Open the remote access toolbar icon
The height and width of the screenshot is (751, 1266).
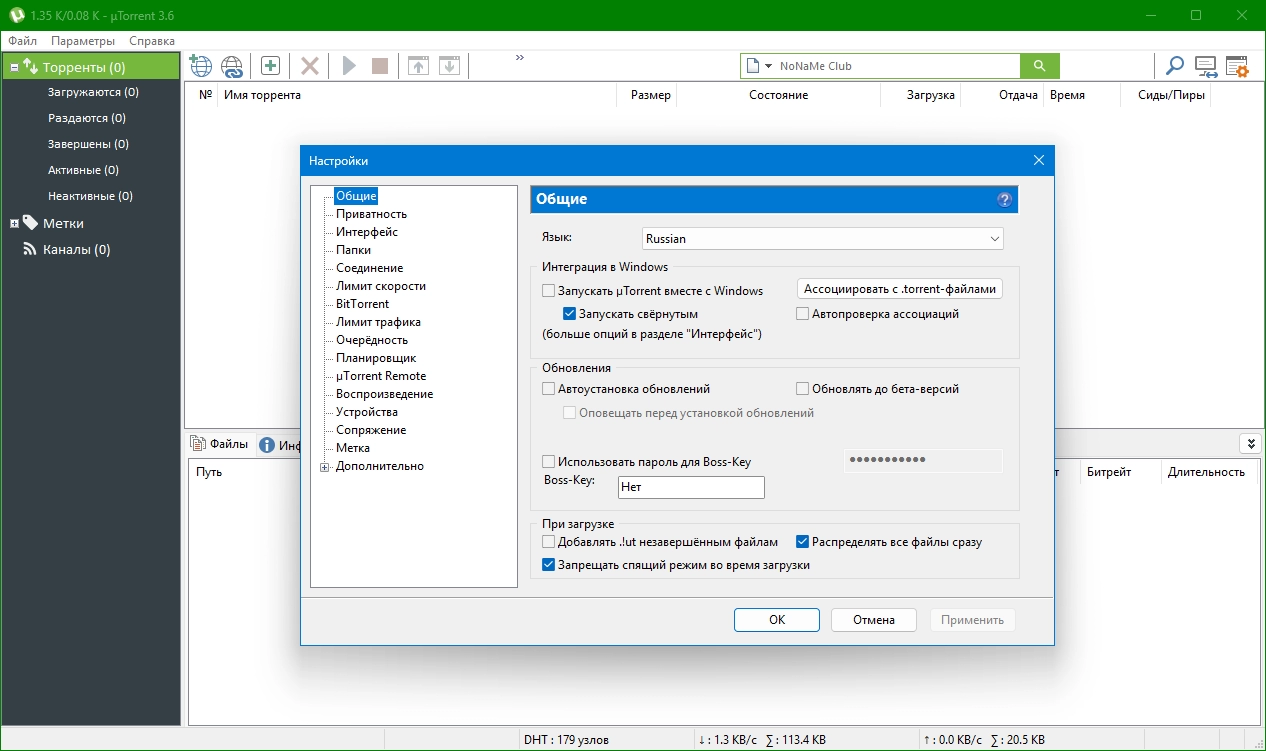tap(1206, 67)
